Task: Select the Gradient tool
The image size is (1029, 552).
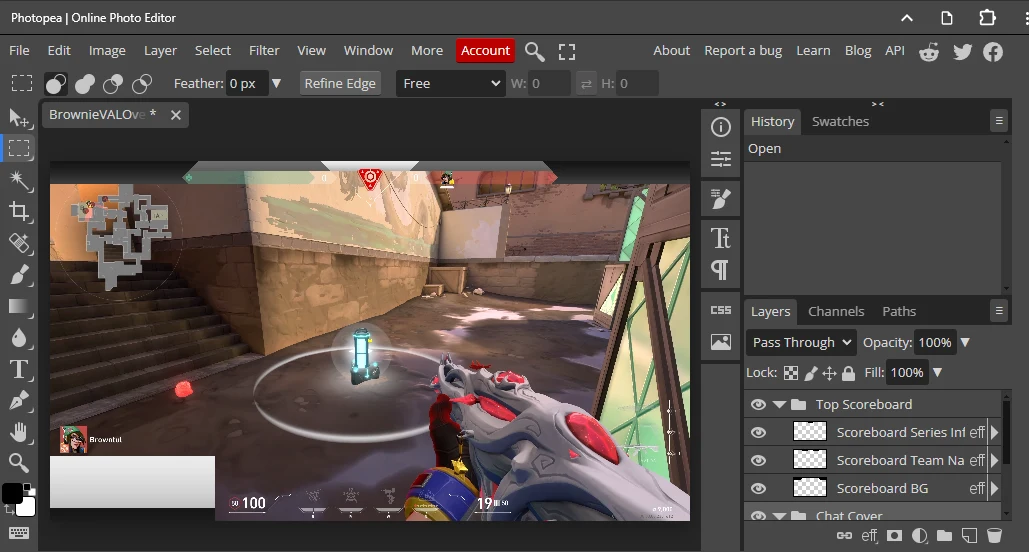Action: (19, 307)
